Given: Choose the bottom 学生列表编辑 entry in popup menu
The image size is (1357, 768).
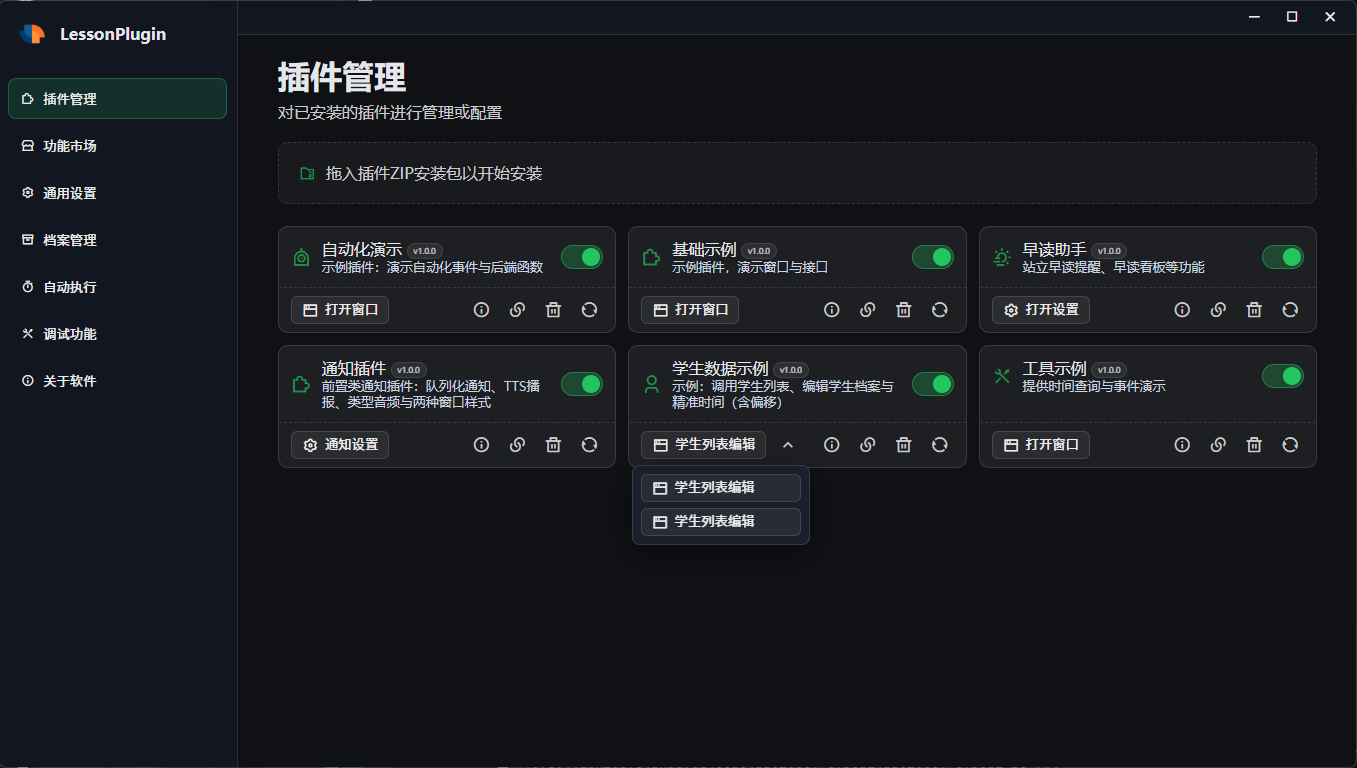Looking at the screenshot, I should coord(720,522).
